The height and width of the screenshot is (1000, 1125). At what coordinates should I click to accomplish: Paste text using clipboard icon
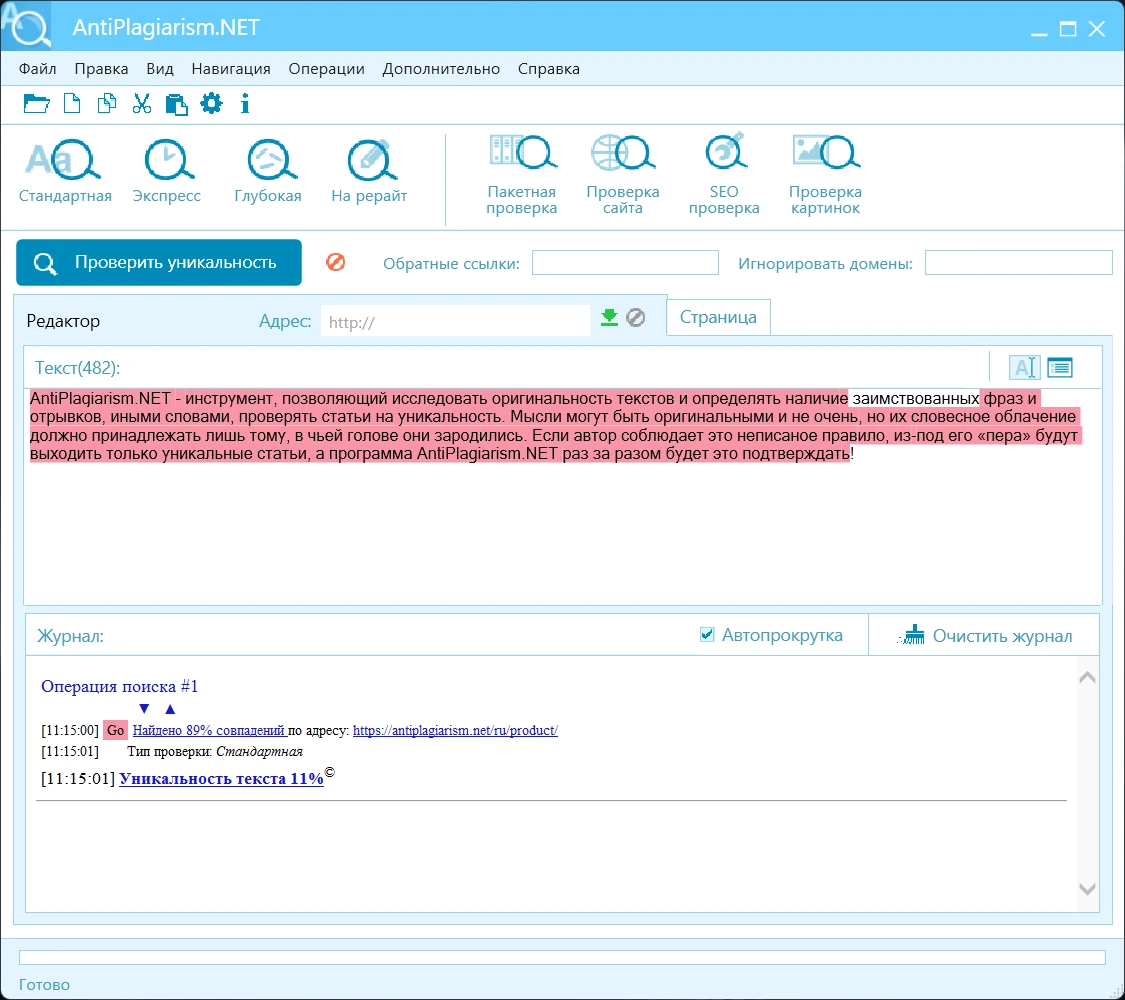tap(176, 105)
